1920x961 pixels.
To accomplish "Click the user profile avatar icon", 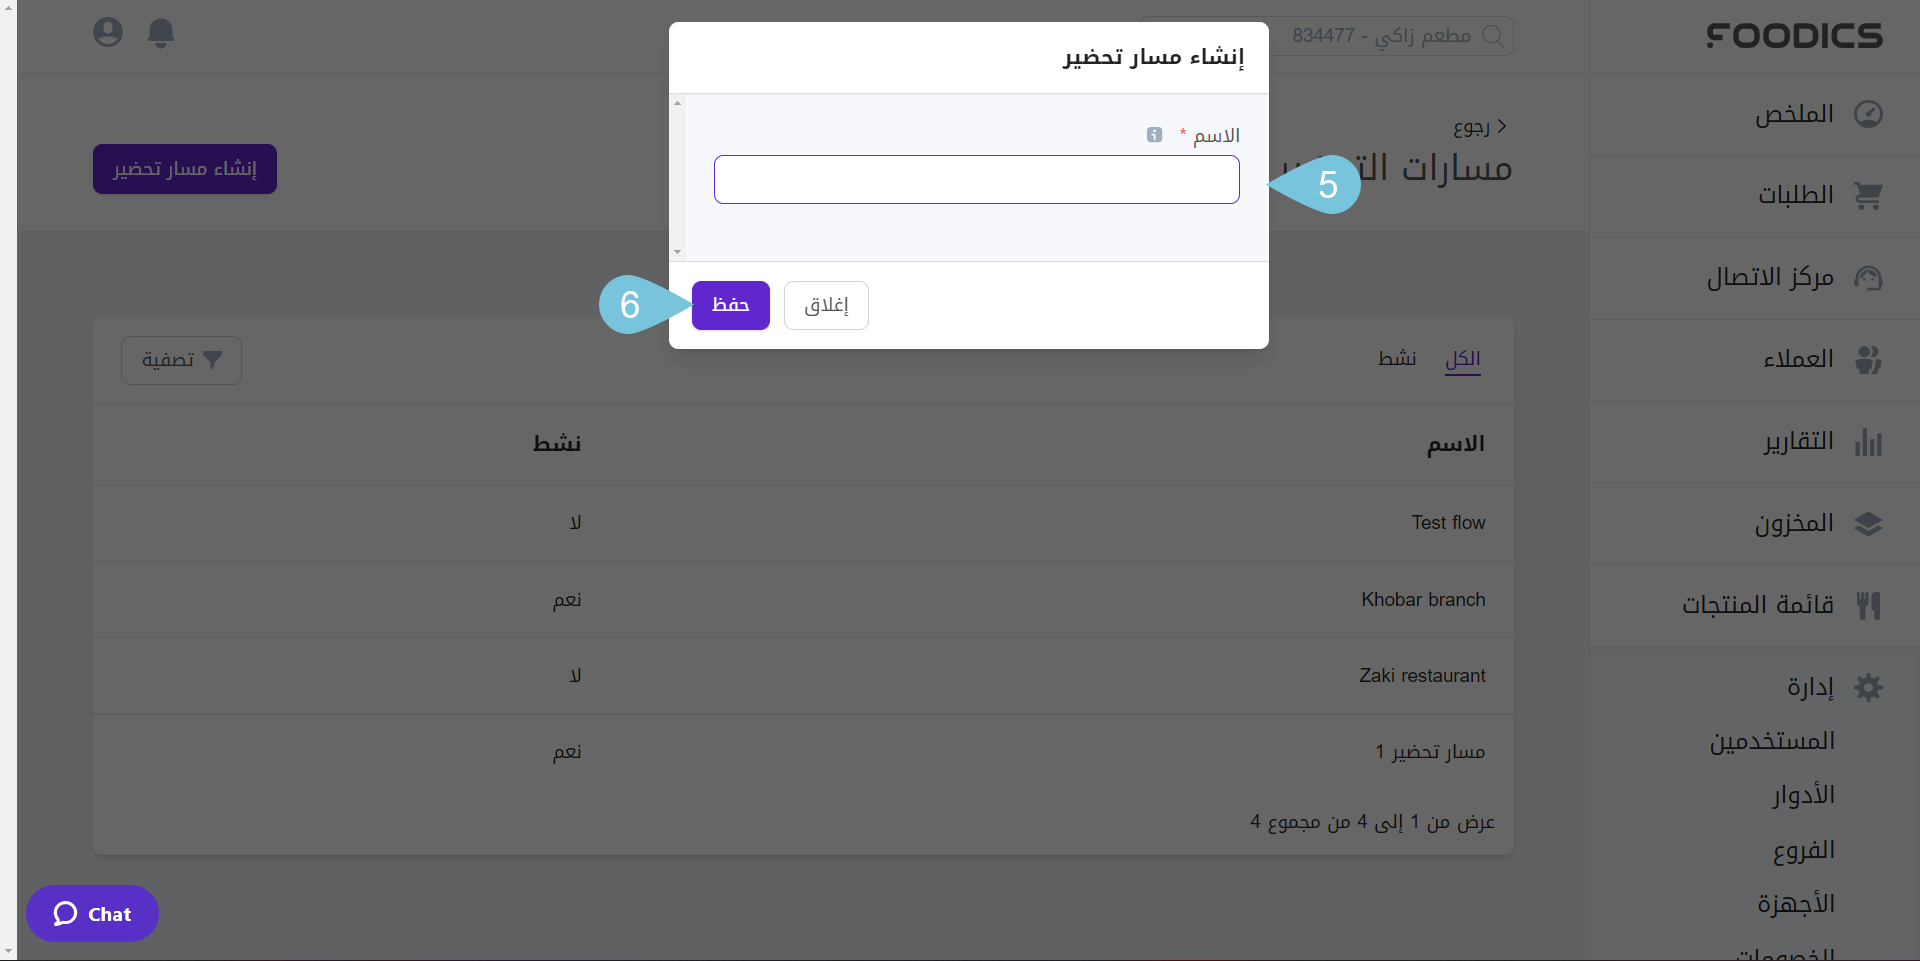I will (x=108, y=33).
